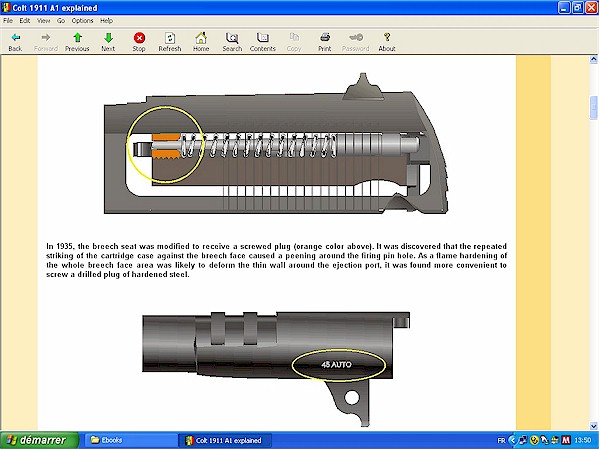
Task: Select Colt 1911 A1 explained taskbar button
Action: coord(225,440)
